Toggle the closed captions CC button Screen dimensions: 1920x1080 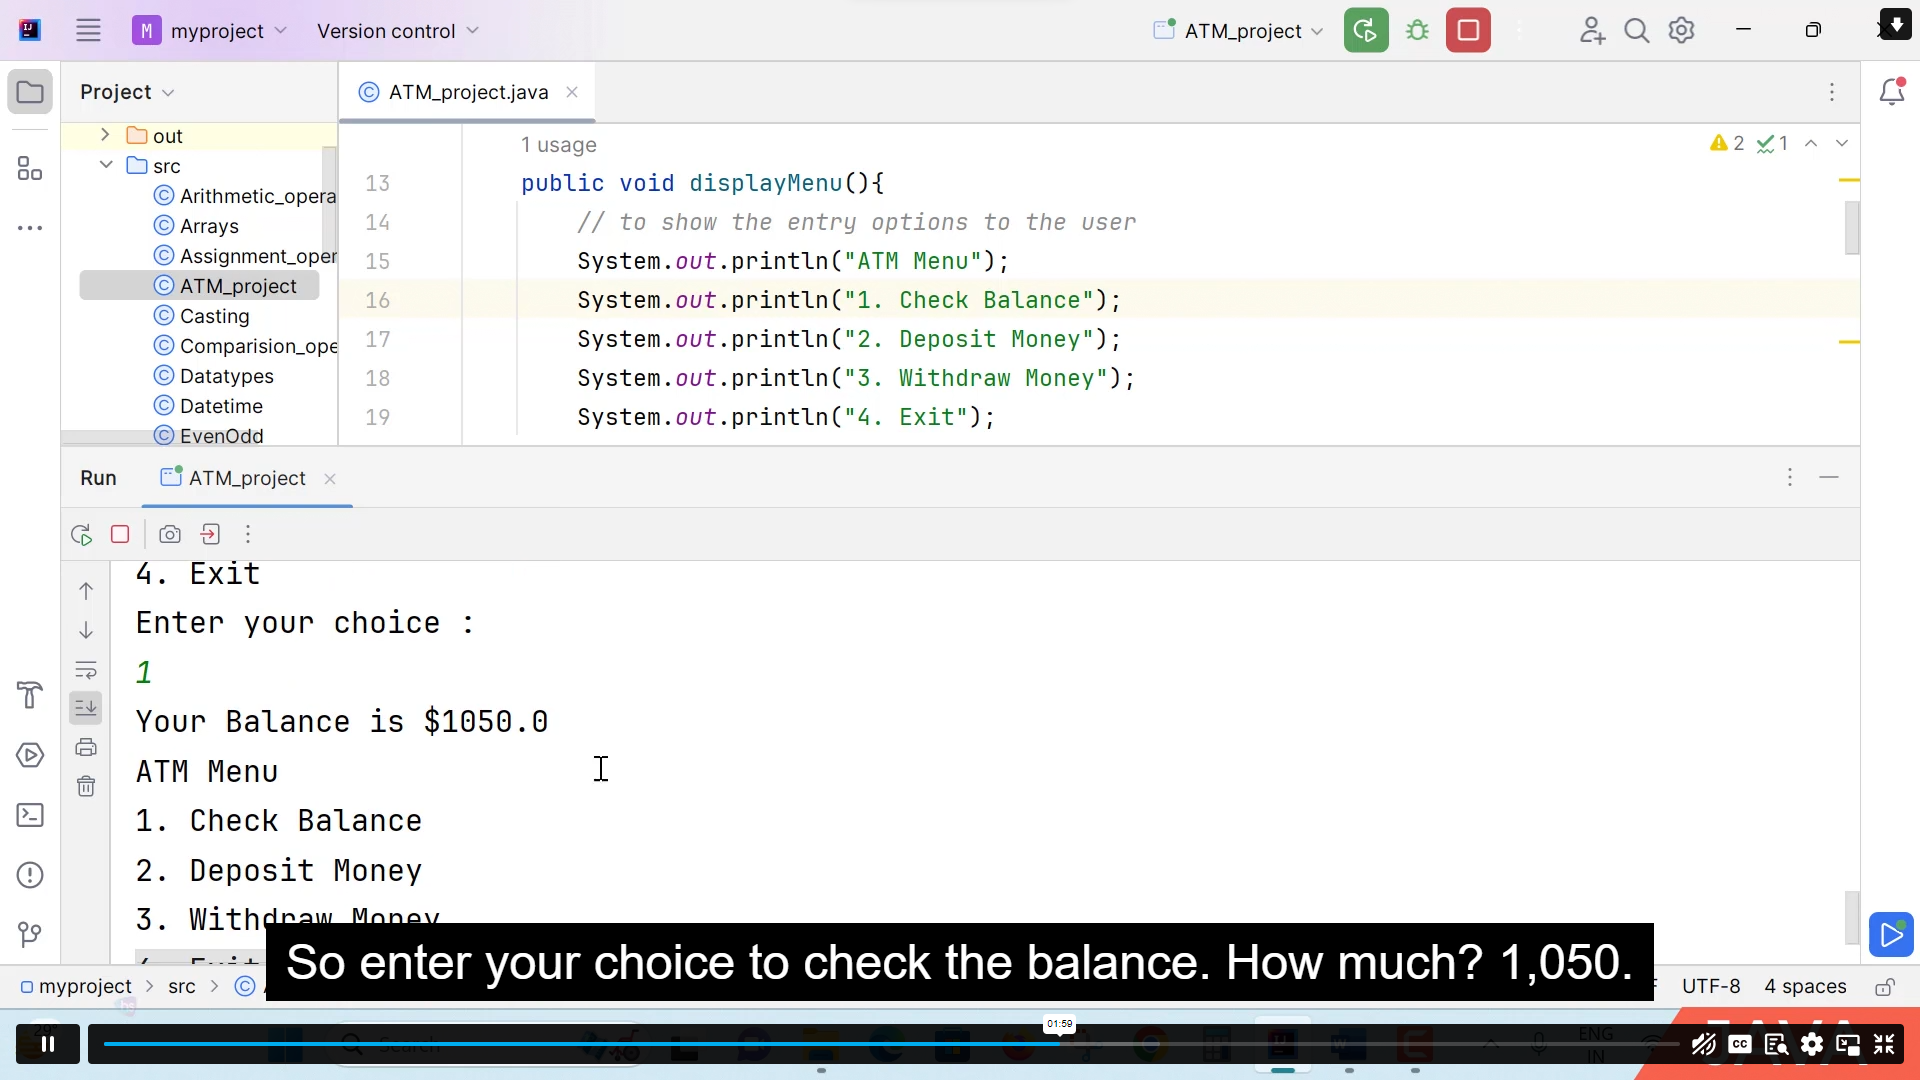[1739, 1044]
